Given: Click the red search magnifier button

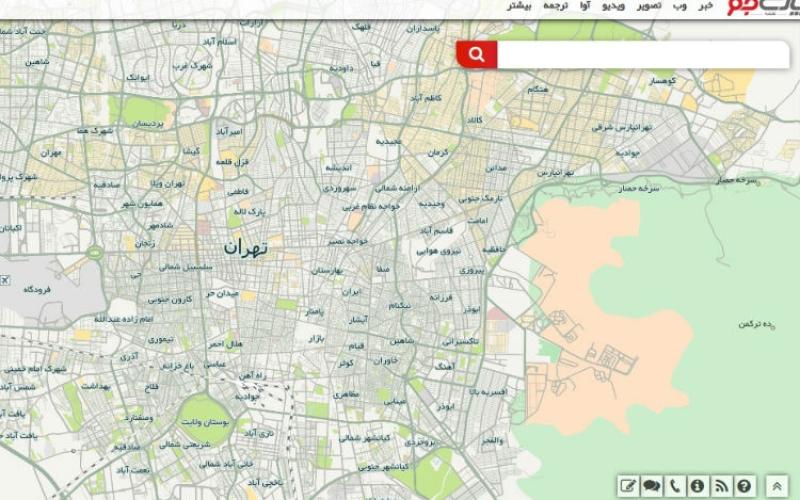Looking at the screenshot, I should point(477,55).
